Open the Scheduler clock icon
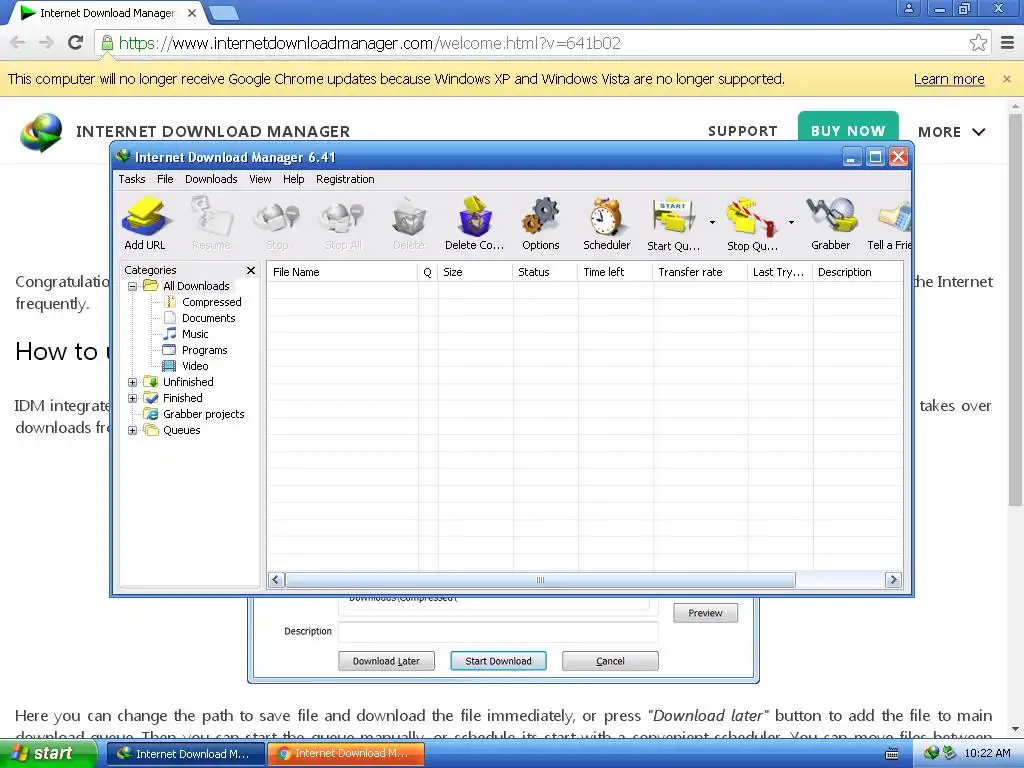 pyautogui.click(x=607, y=223)
